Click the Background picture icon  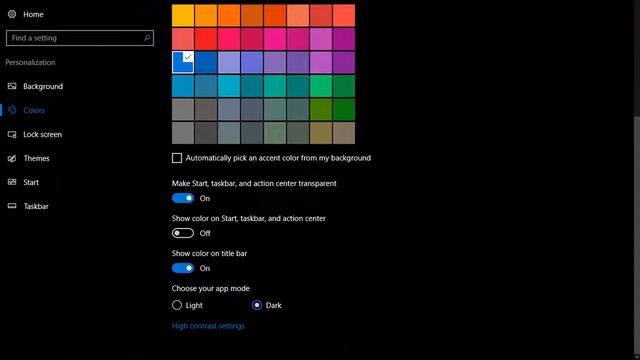(x=12, y=86)
